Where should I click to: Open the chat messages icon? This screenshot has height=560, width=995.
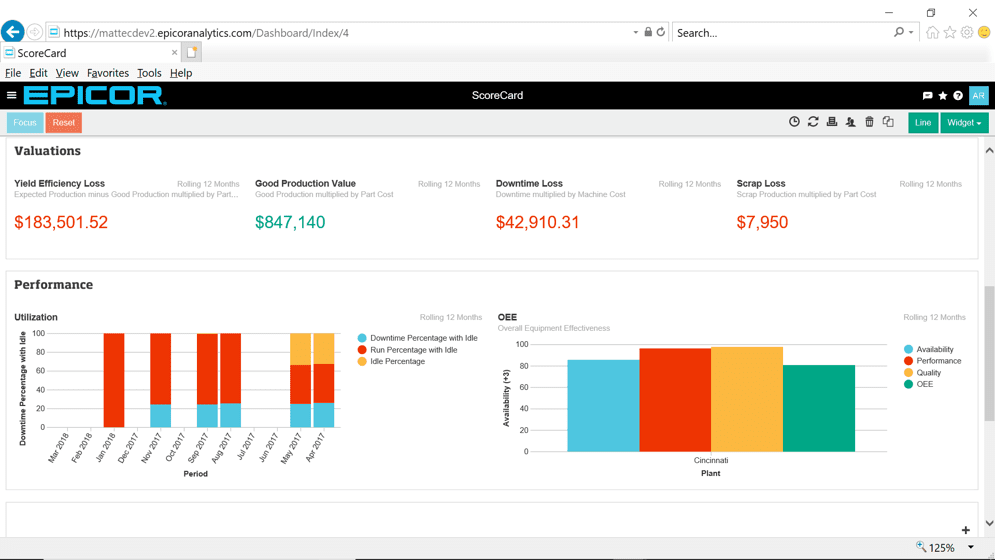click(x=927, y=96)
